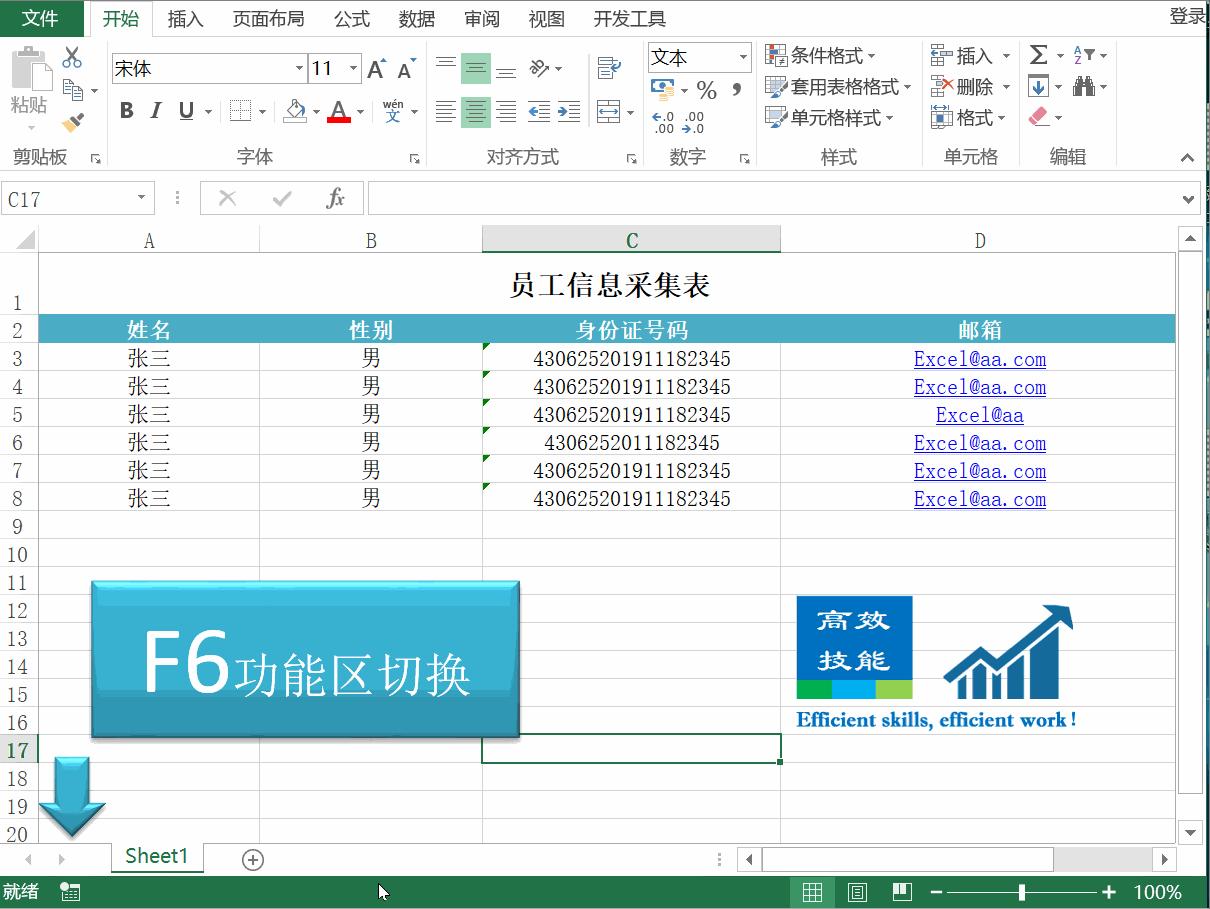
Task: Toggle Bold formatting
Action: (x=126, y=111)
